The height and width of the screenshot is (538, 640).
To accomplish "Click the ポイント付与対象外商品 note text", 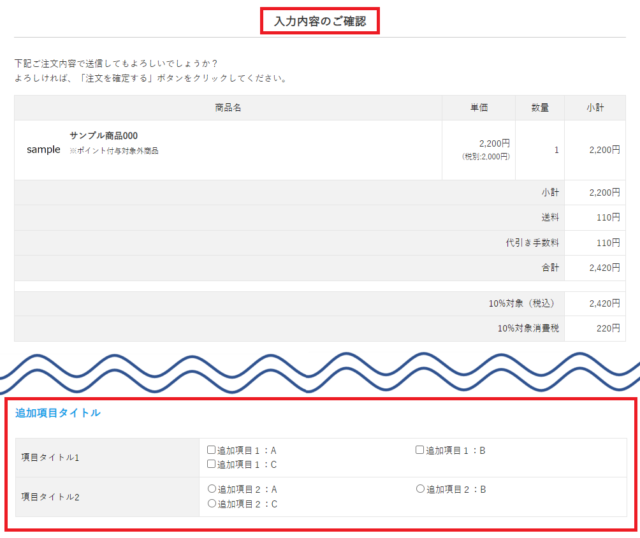I will click(114, 151).
